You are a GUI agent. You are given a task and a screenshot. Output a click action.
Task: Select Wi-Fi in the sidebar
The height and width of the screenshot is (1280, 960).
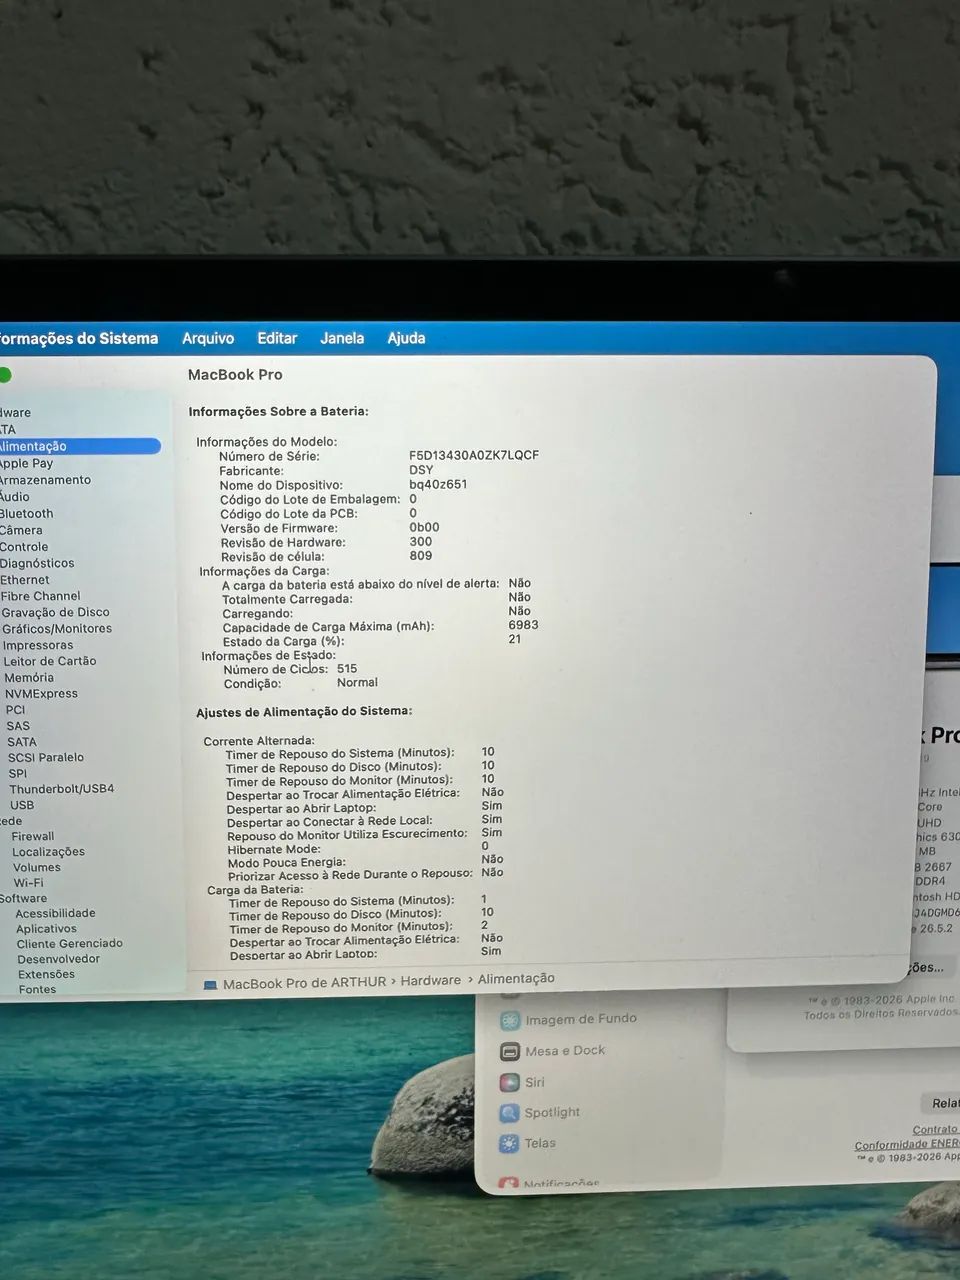[29, 883]
